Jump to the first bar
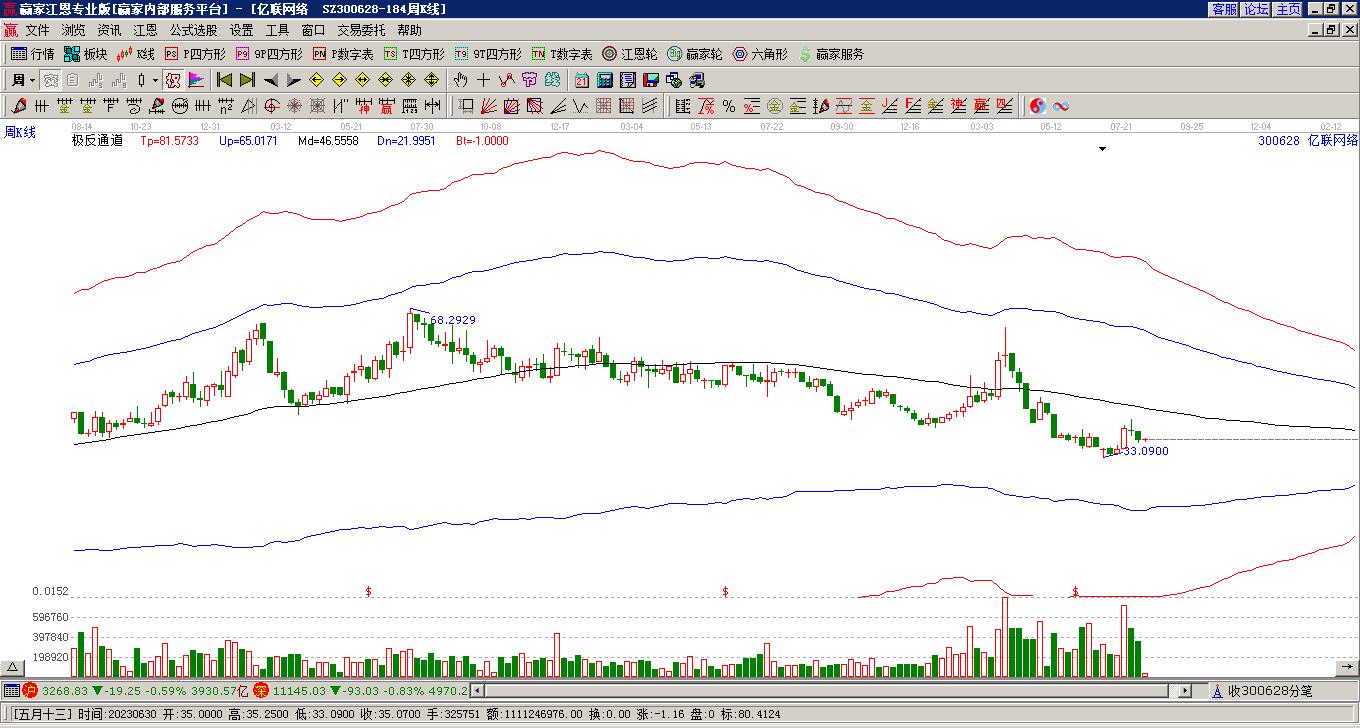This screenshot has width=1360, height=728. [x=225, y=80]
